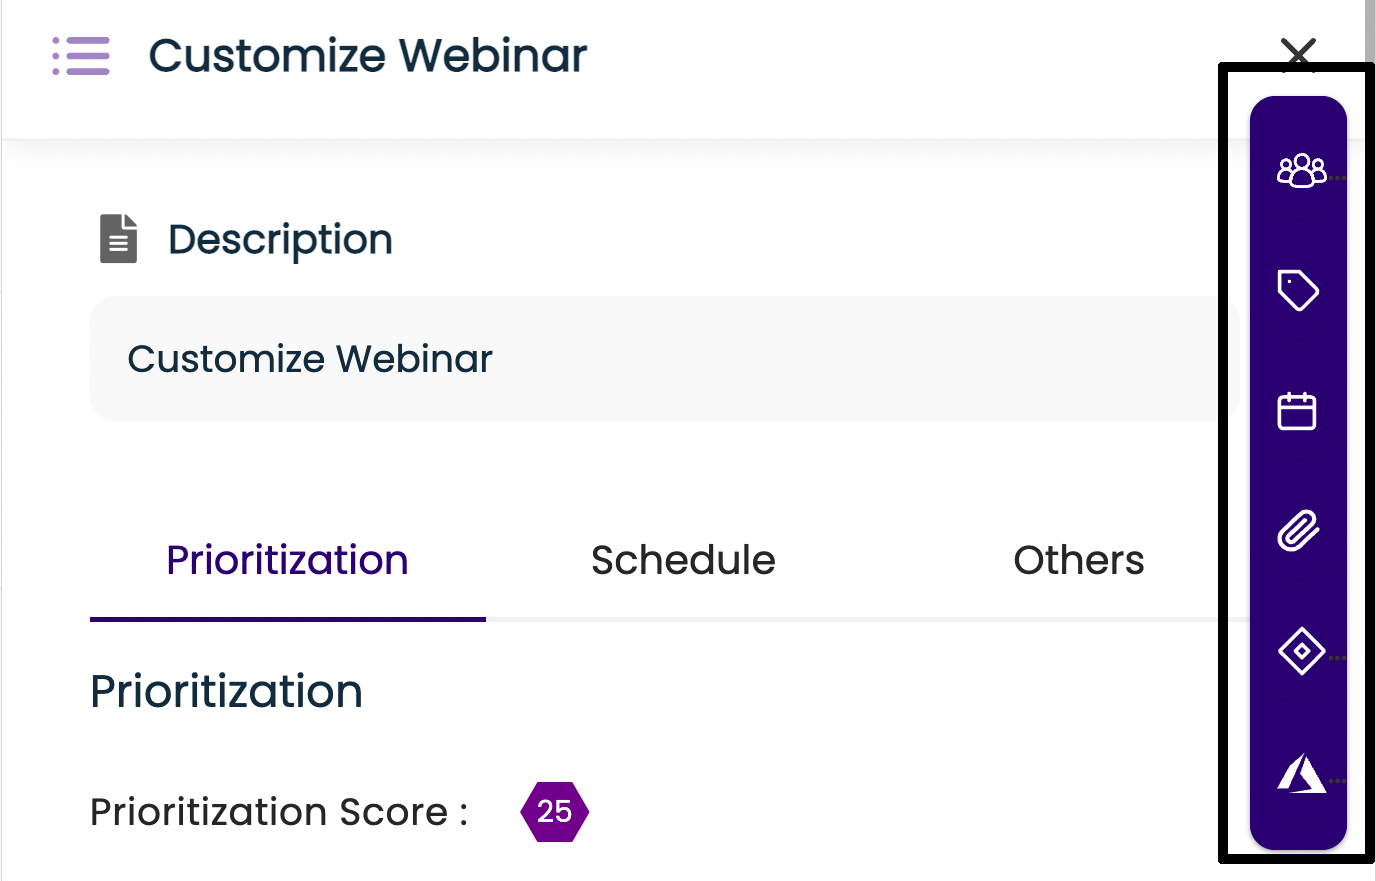Select the diamond-shaped sidebar icon
Screen dimensions: 1376x881
point(1300,651)
